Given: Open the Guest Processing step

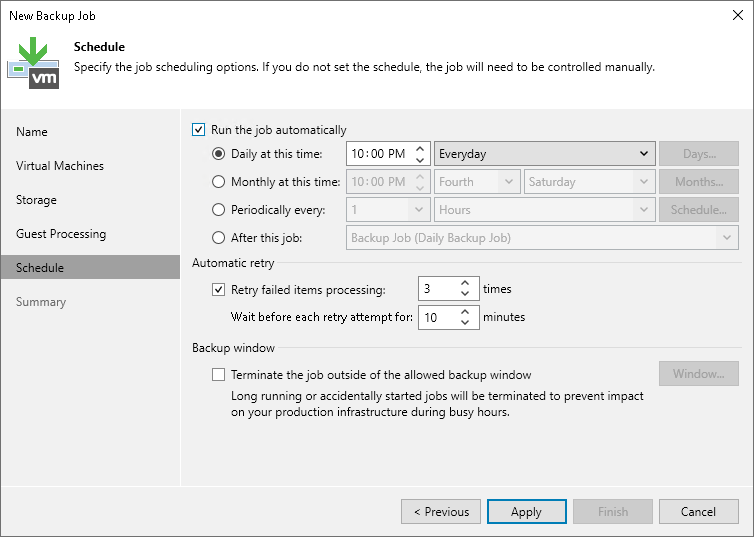Looking at the screenshot, I should click(x=61, y=234).
